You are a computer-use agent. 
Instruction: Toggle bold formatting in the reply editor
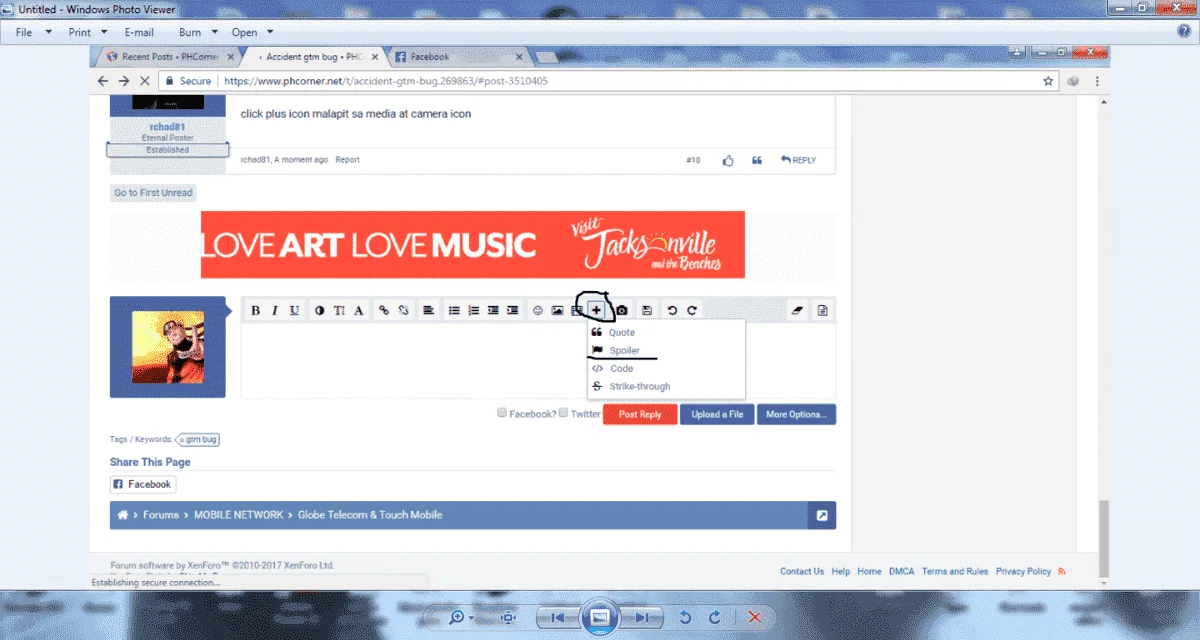(255, 311)
